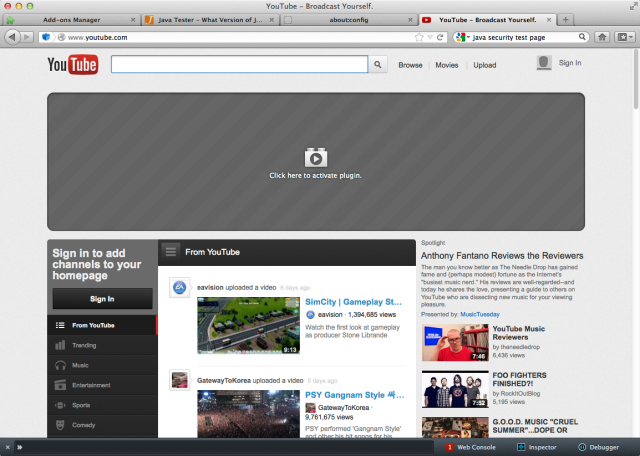Click the GatewayToKorea channel avatar icon
The width and height of the screenshot is (640, 456).
pos(179,380)
